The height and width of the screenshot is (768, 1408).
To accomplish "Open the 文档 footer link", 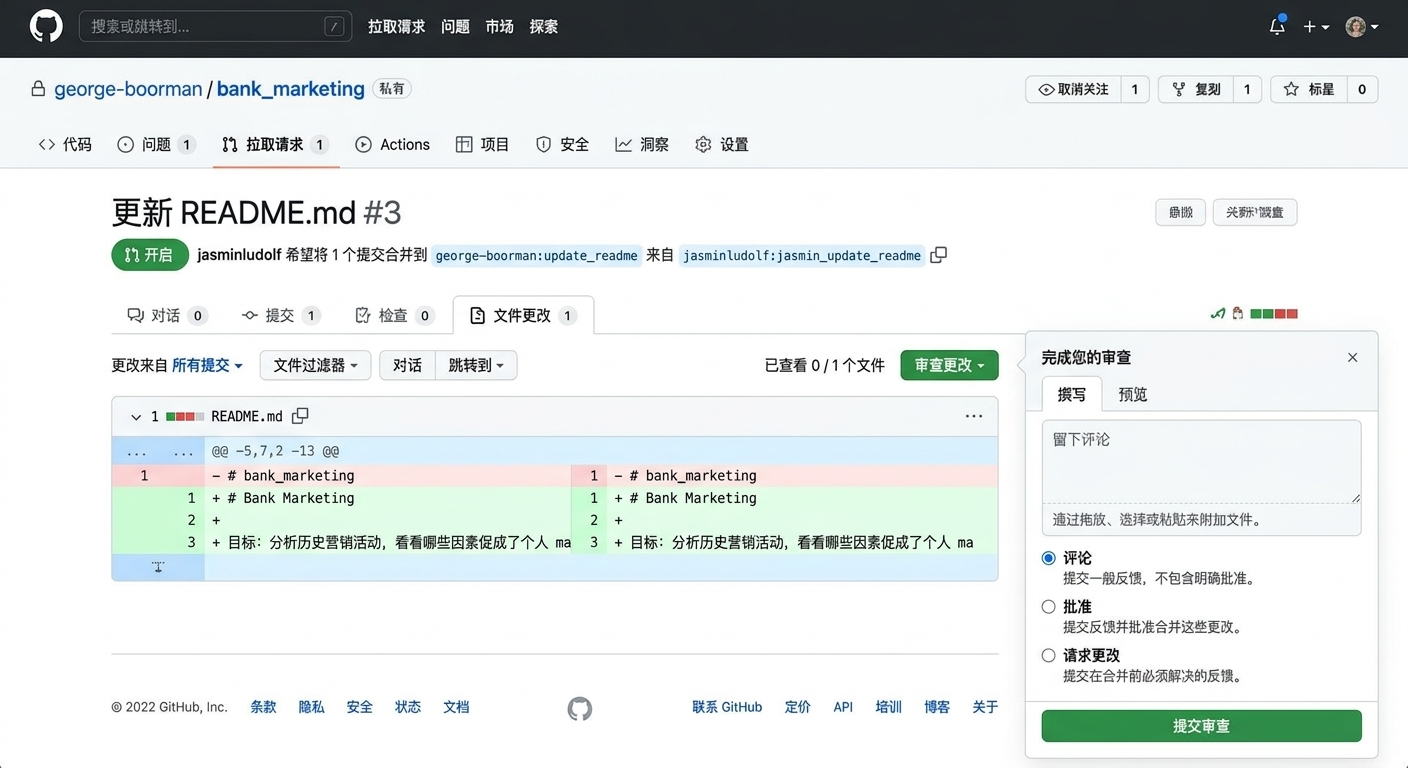I will 456,707.
